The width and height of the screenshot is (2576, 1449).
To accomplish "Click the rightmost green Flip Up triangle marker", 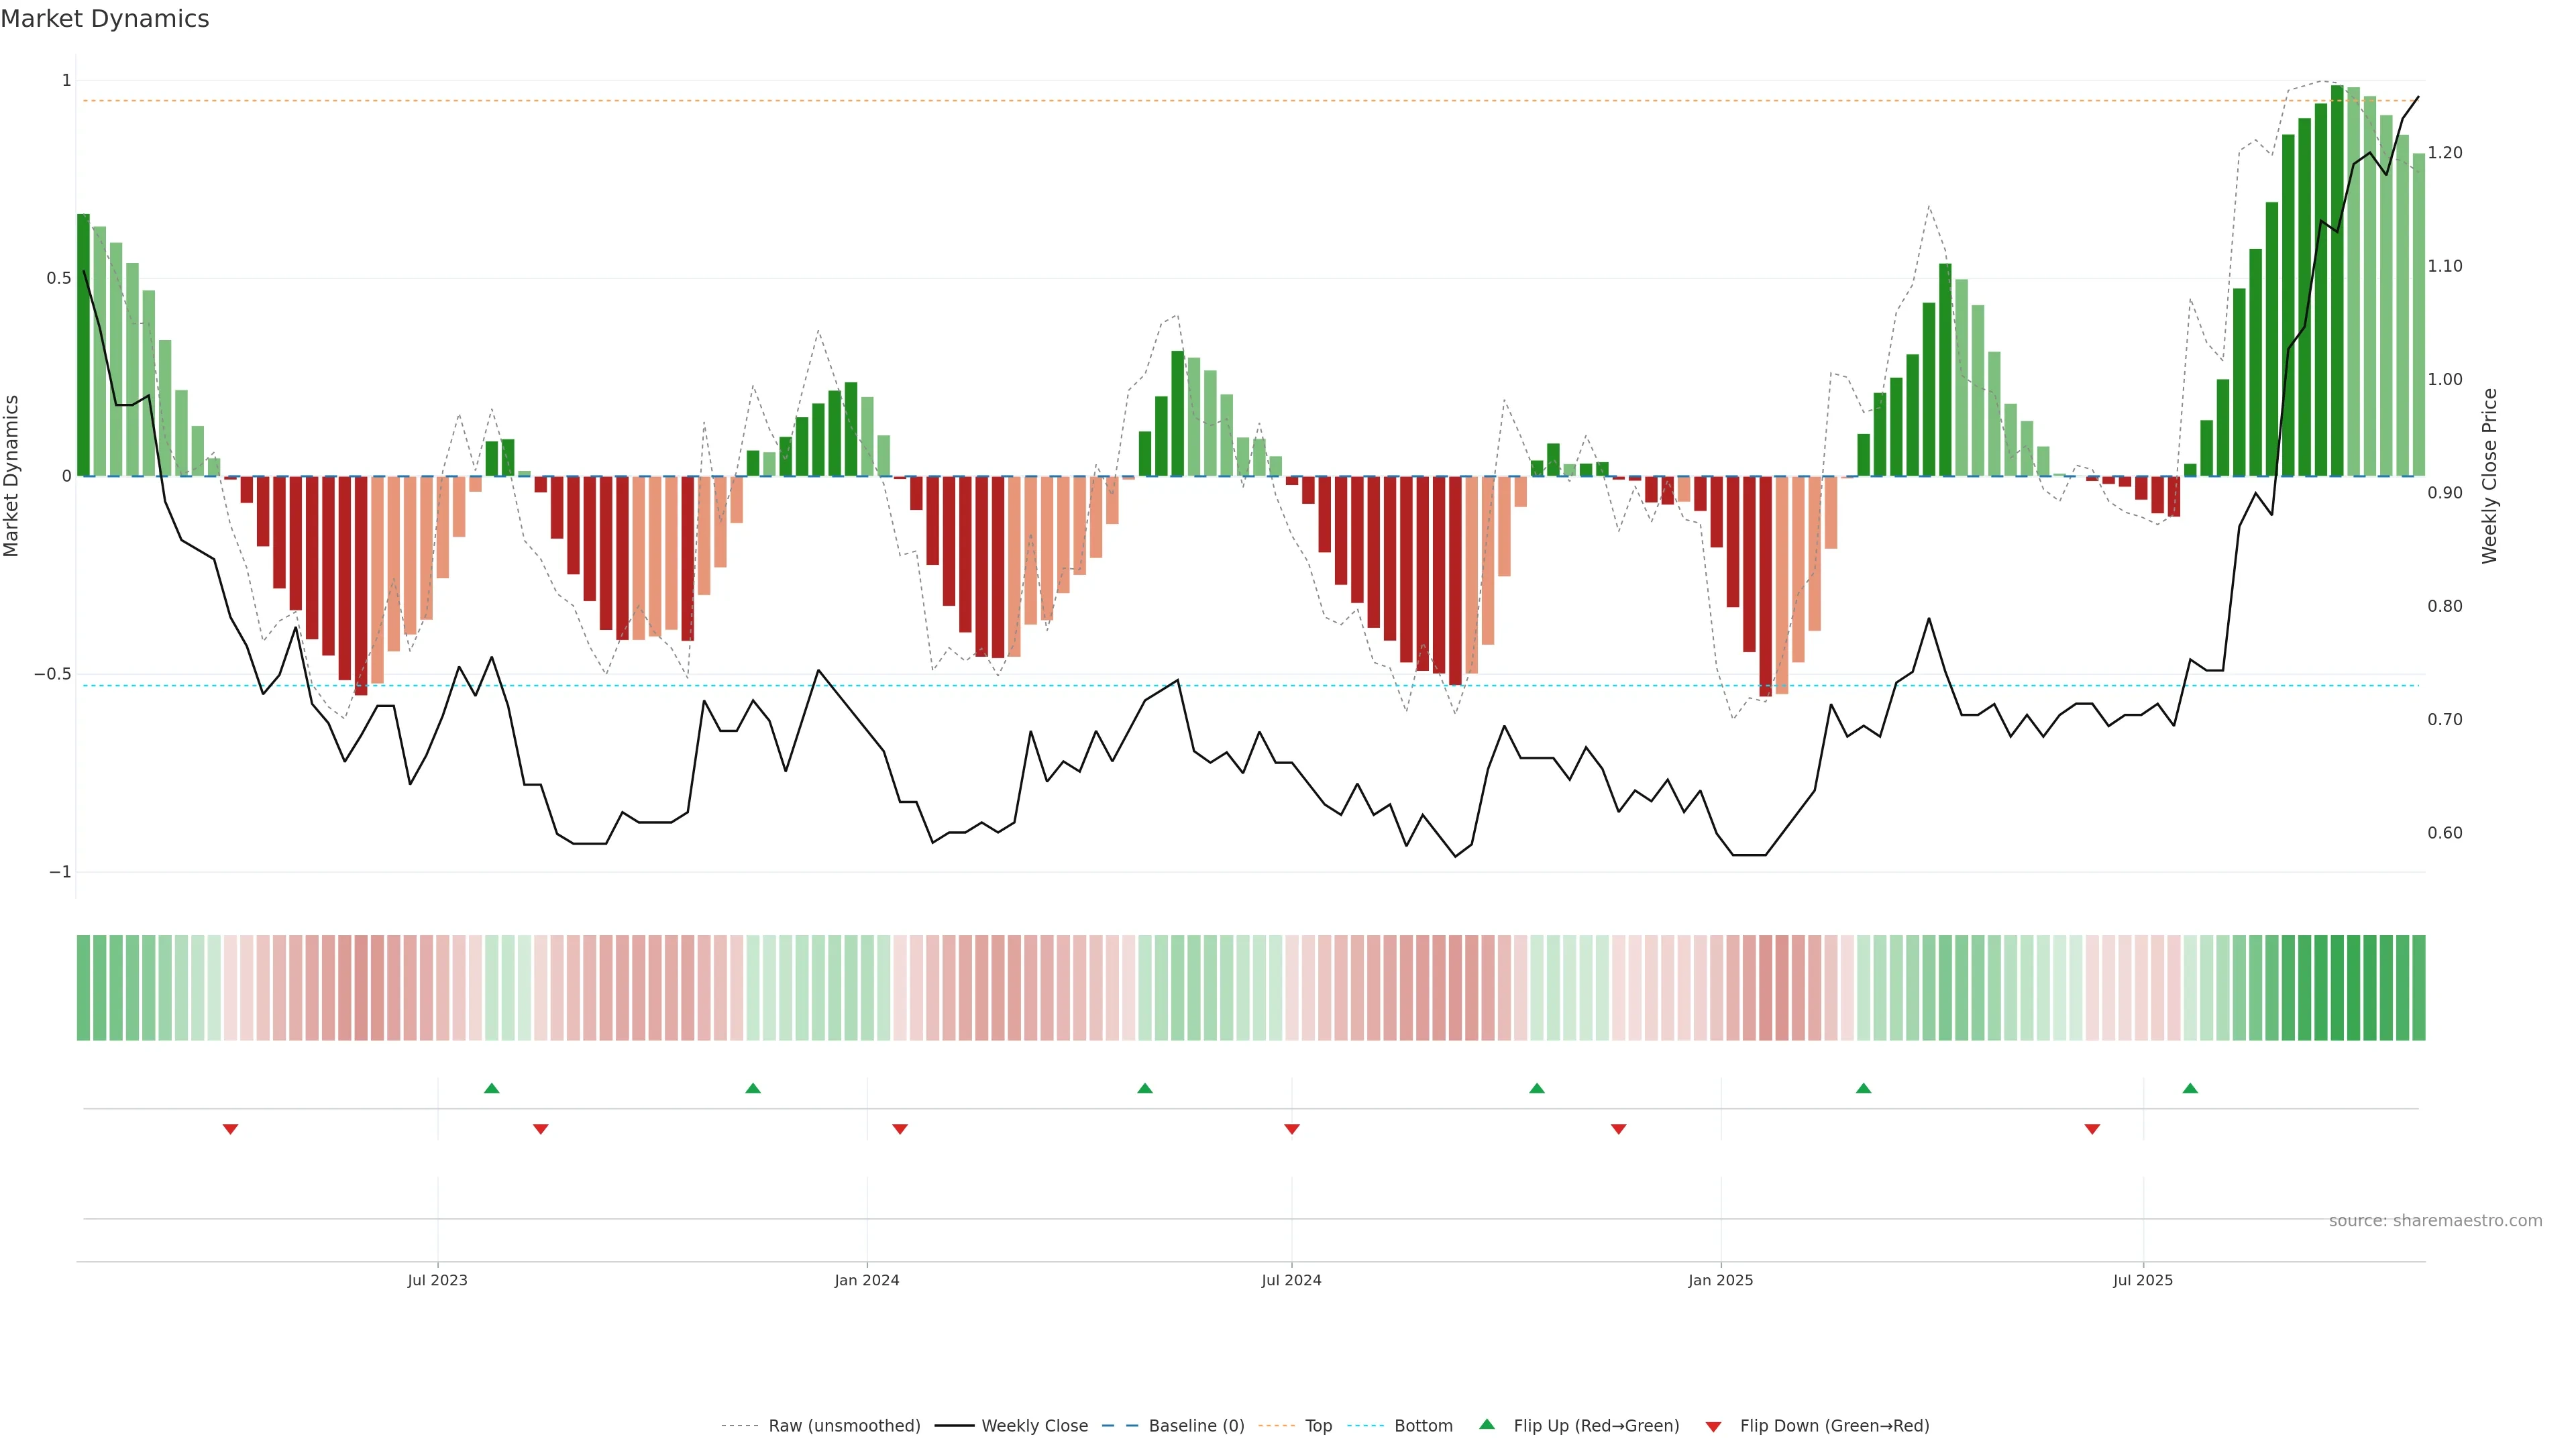I will point(2190,1088).
